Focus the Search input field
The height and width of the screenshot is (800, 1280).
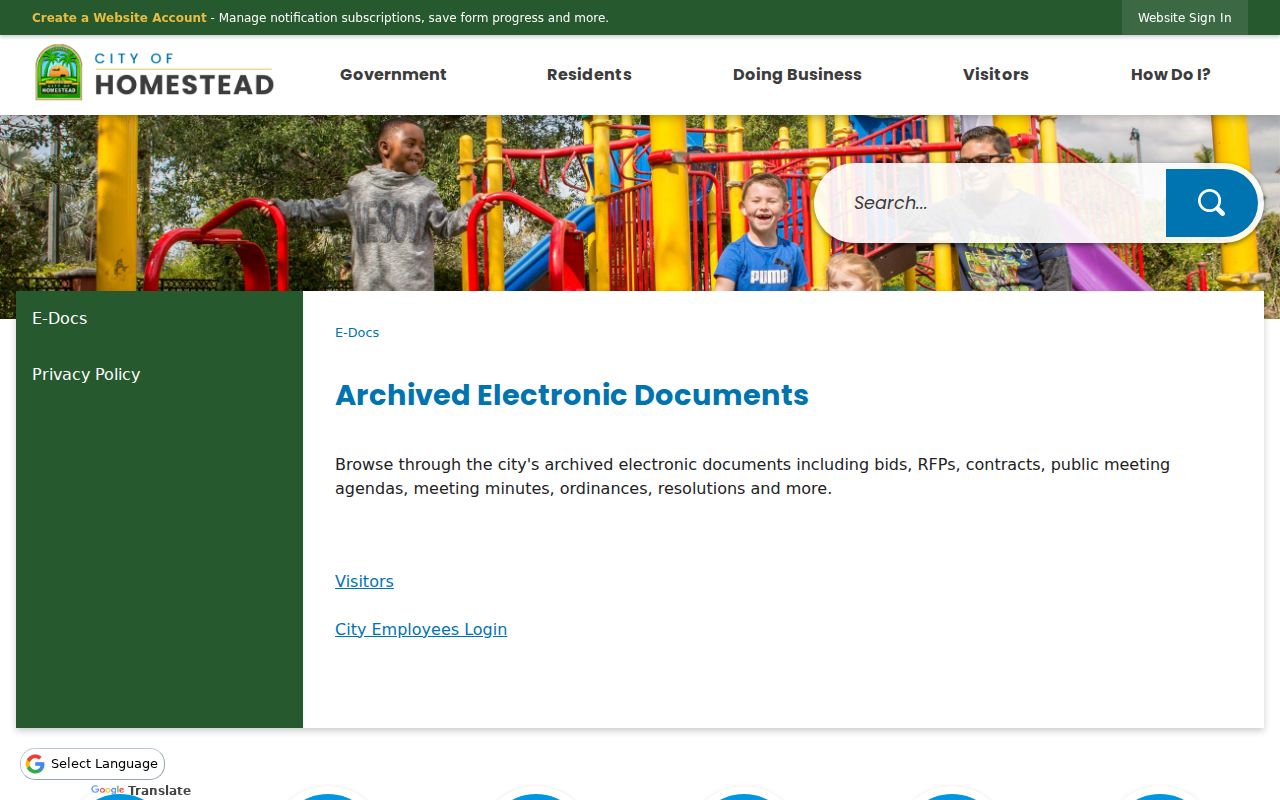click(x=992, y=203)
